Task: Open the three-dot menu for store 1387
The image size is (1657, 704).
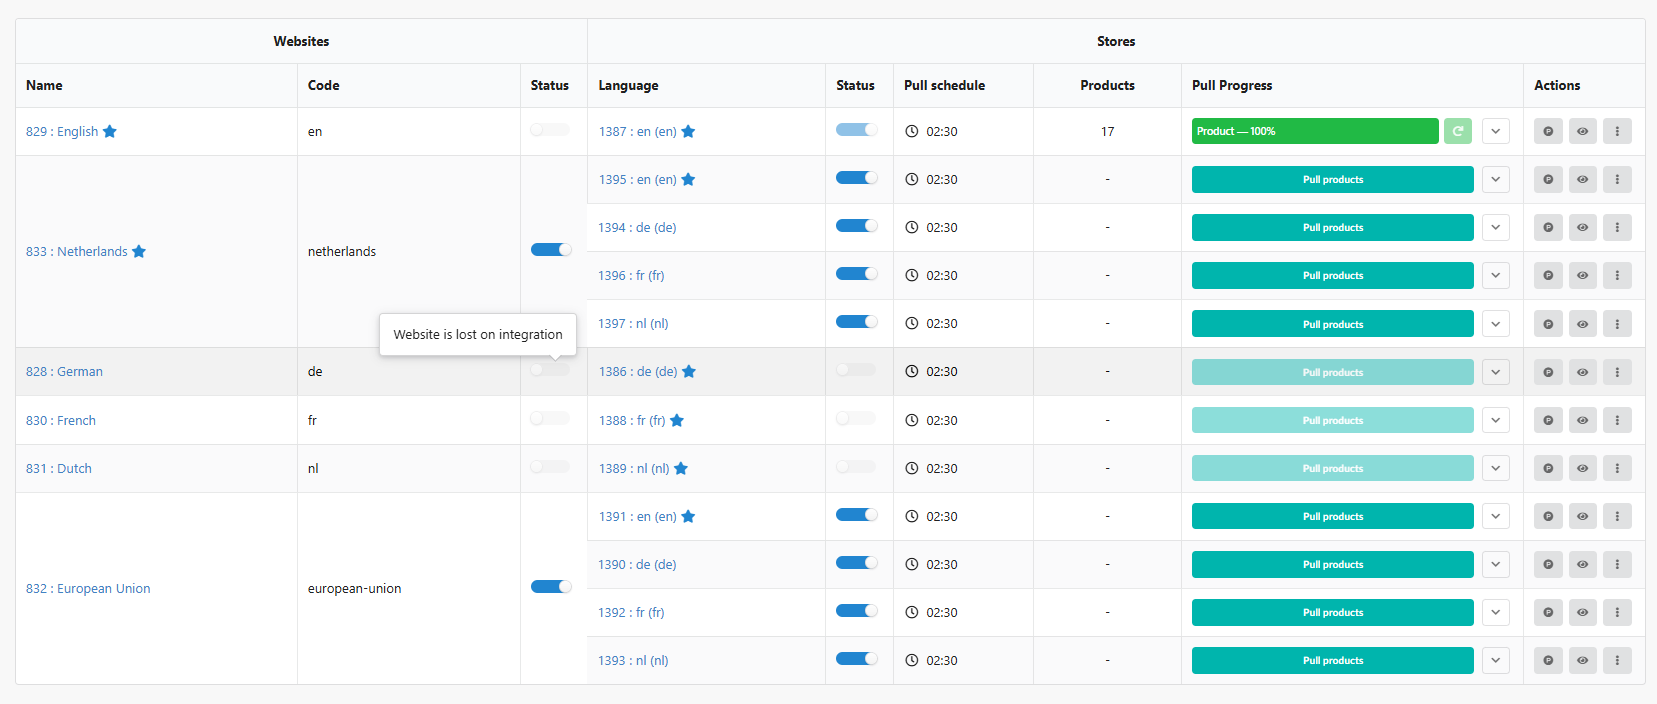Action: click(1617, 131)
